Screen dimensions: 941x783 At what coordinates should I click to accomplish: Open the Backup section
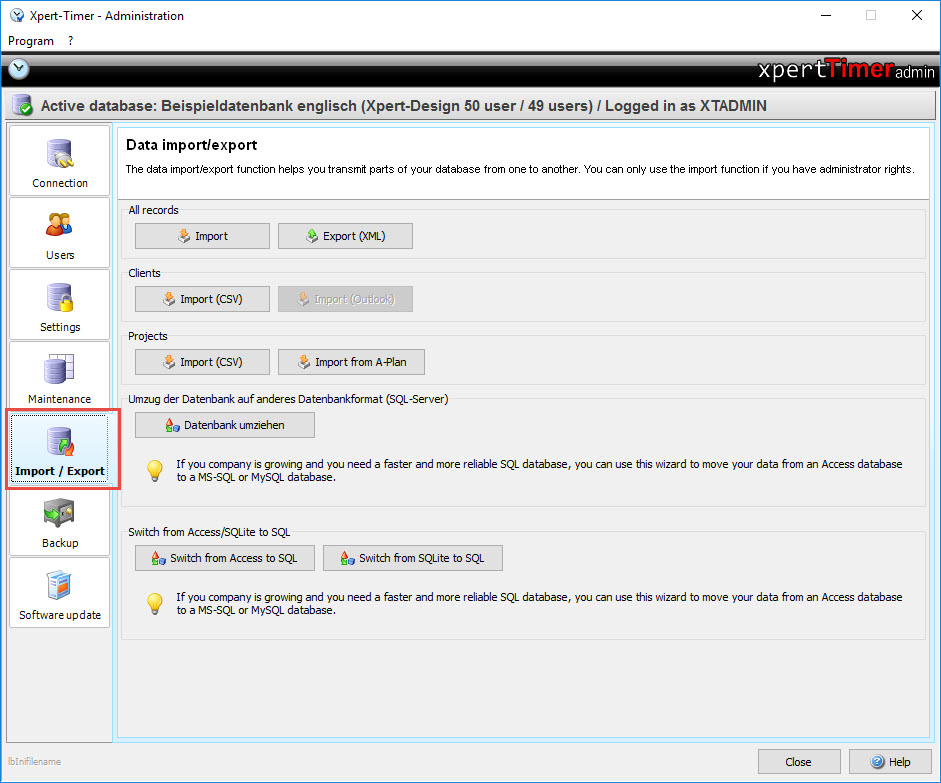[60, 520]
